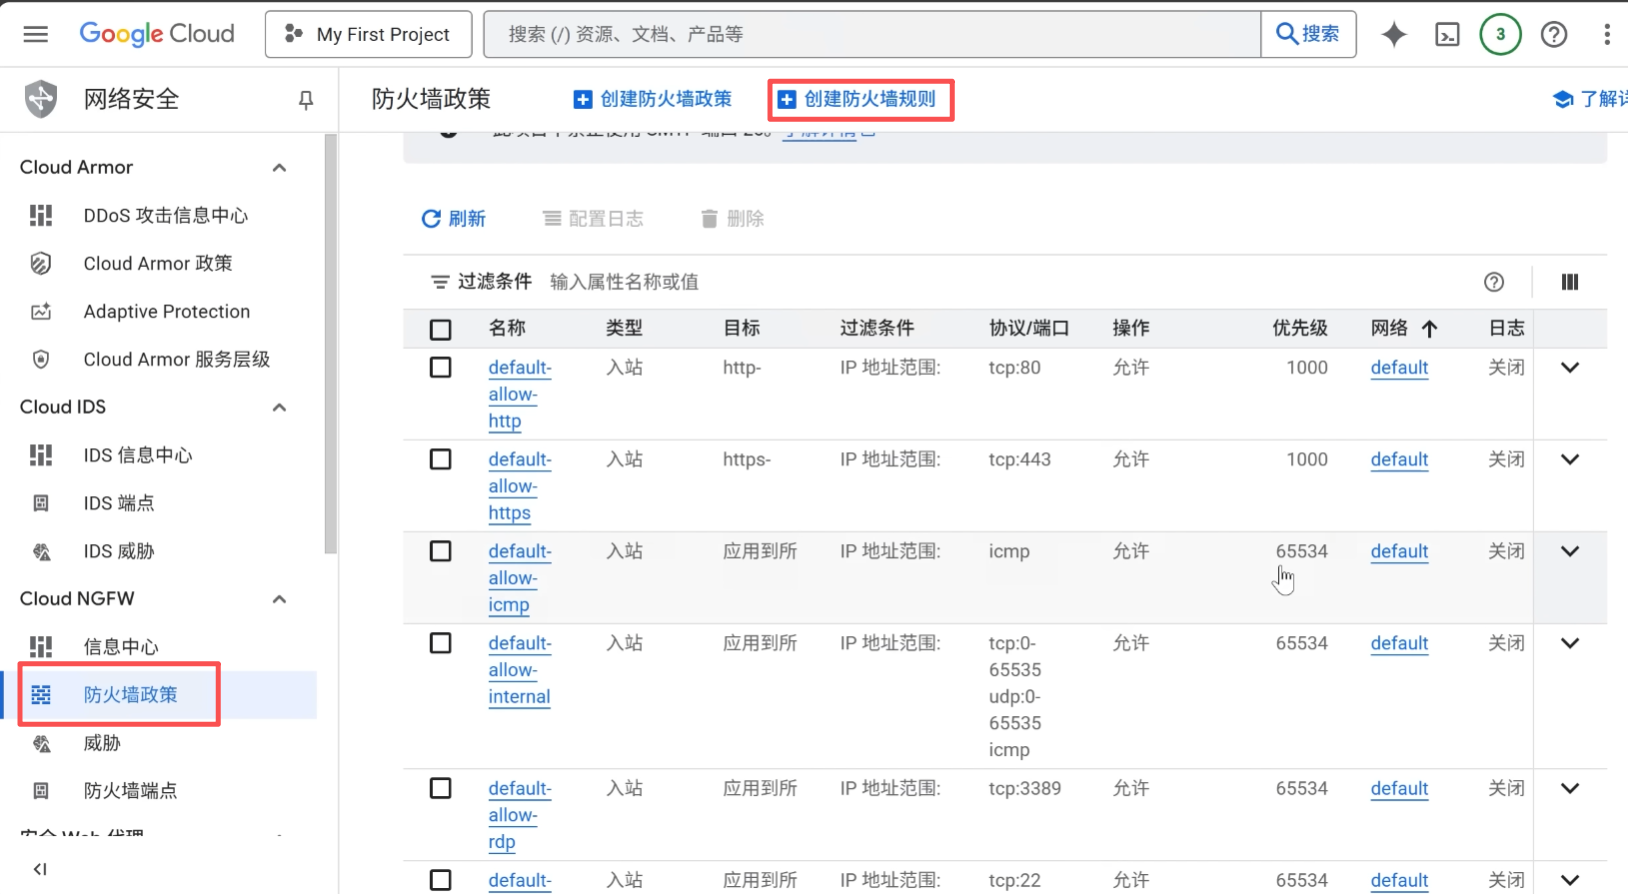Tick the default-allow-icmp rule checkbox
1628x894 pixels.
pyautogui.click(x=440, y=551)
